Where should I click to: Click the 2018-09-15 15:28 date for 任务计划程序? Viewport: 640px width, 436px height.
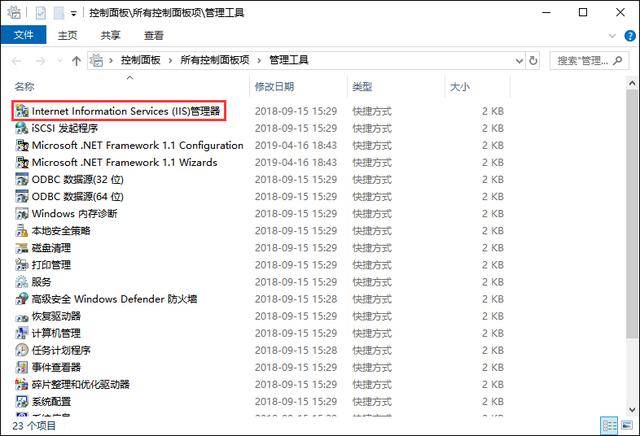(x=296, y=350)
